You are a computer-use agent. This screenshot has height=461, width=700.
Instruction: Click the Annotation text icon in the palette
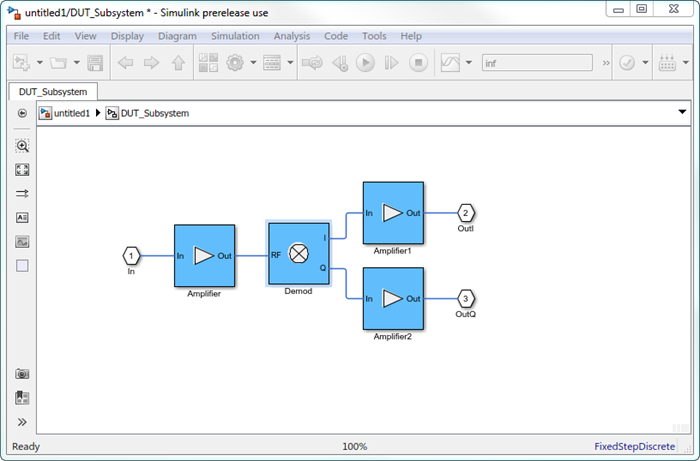pyautogui.click(x=22, y=217)
